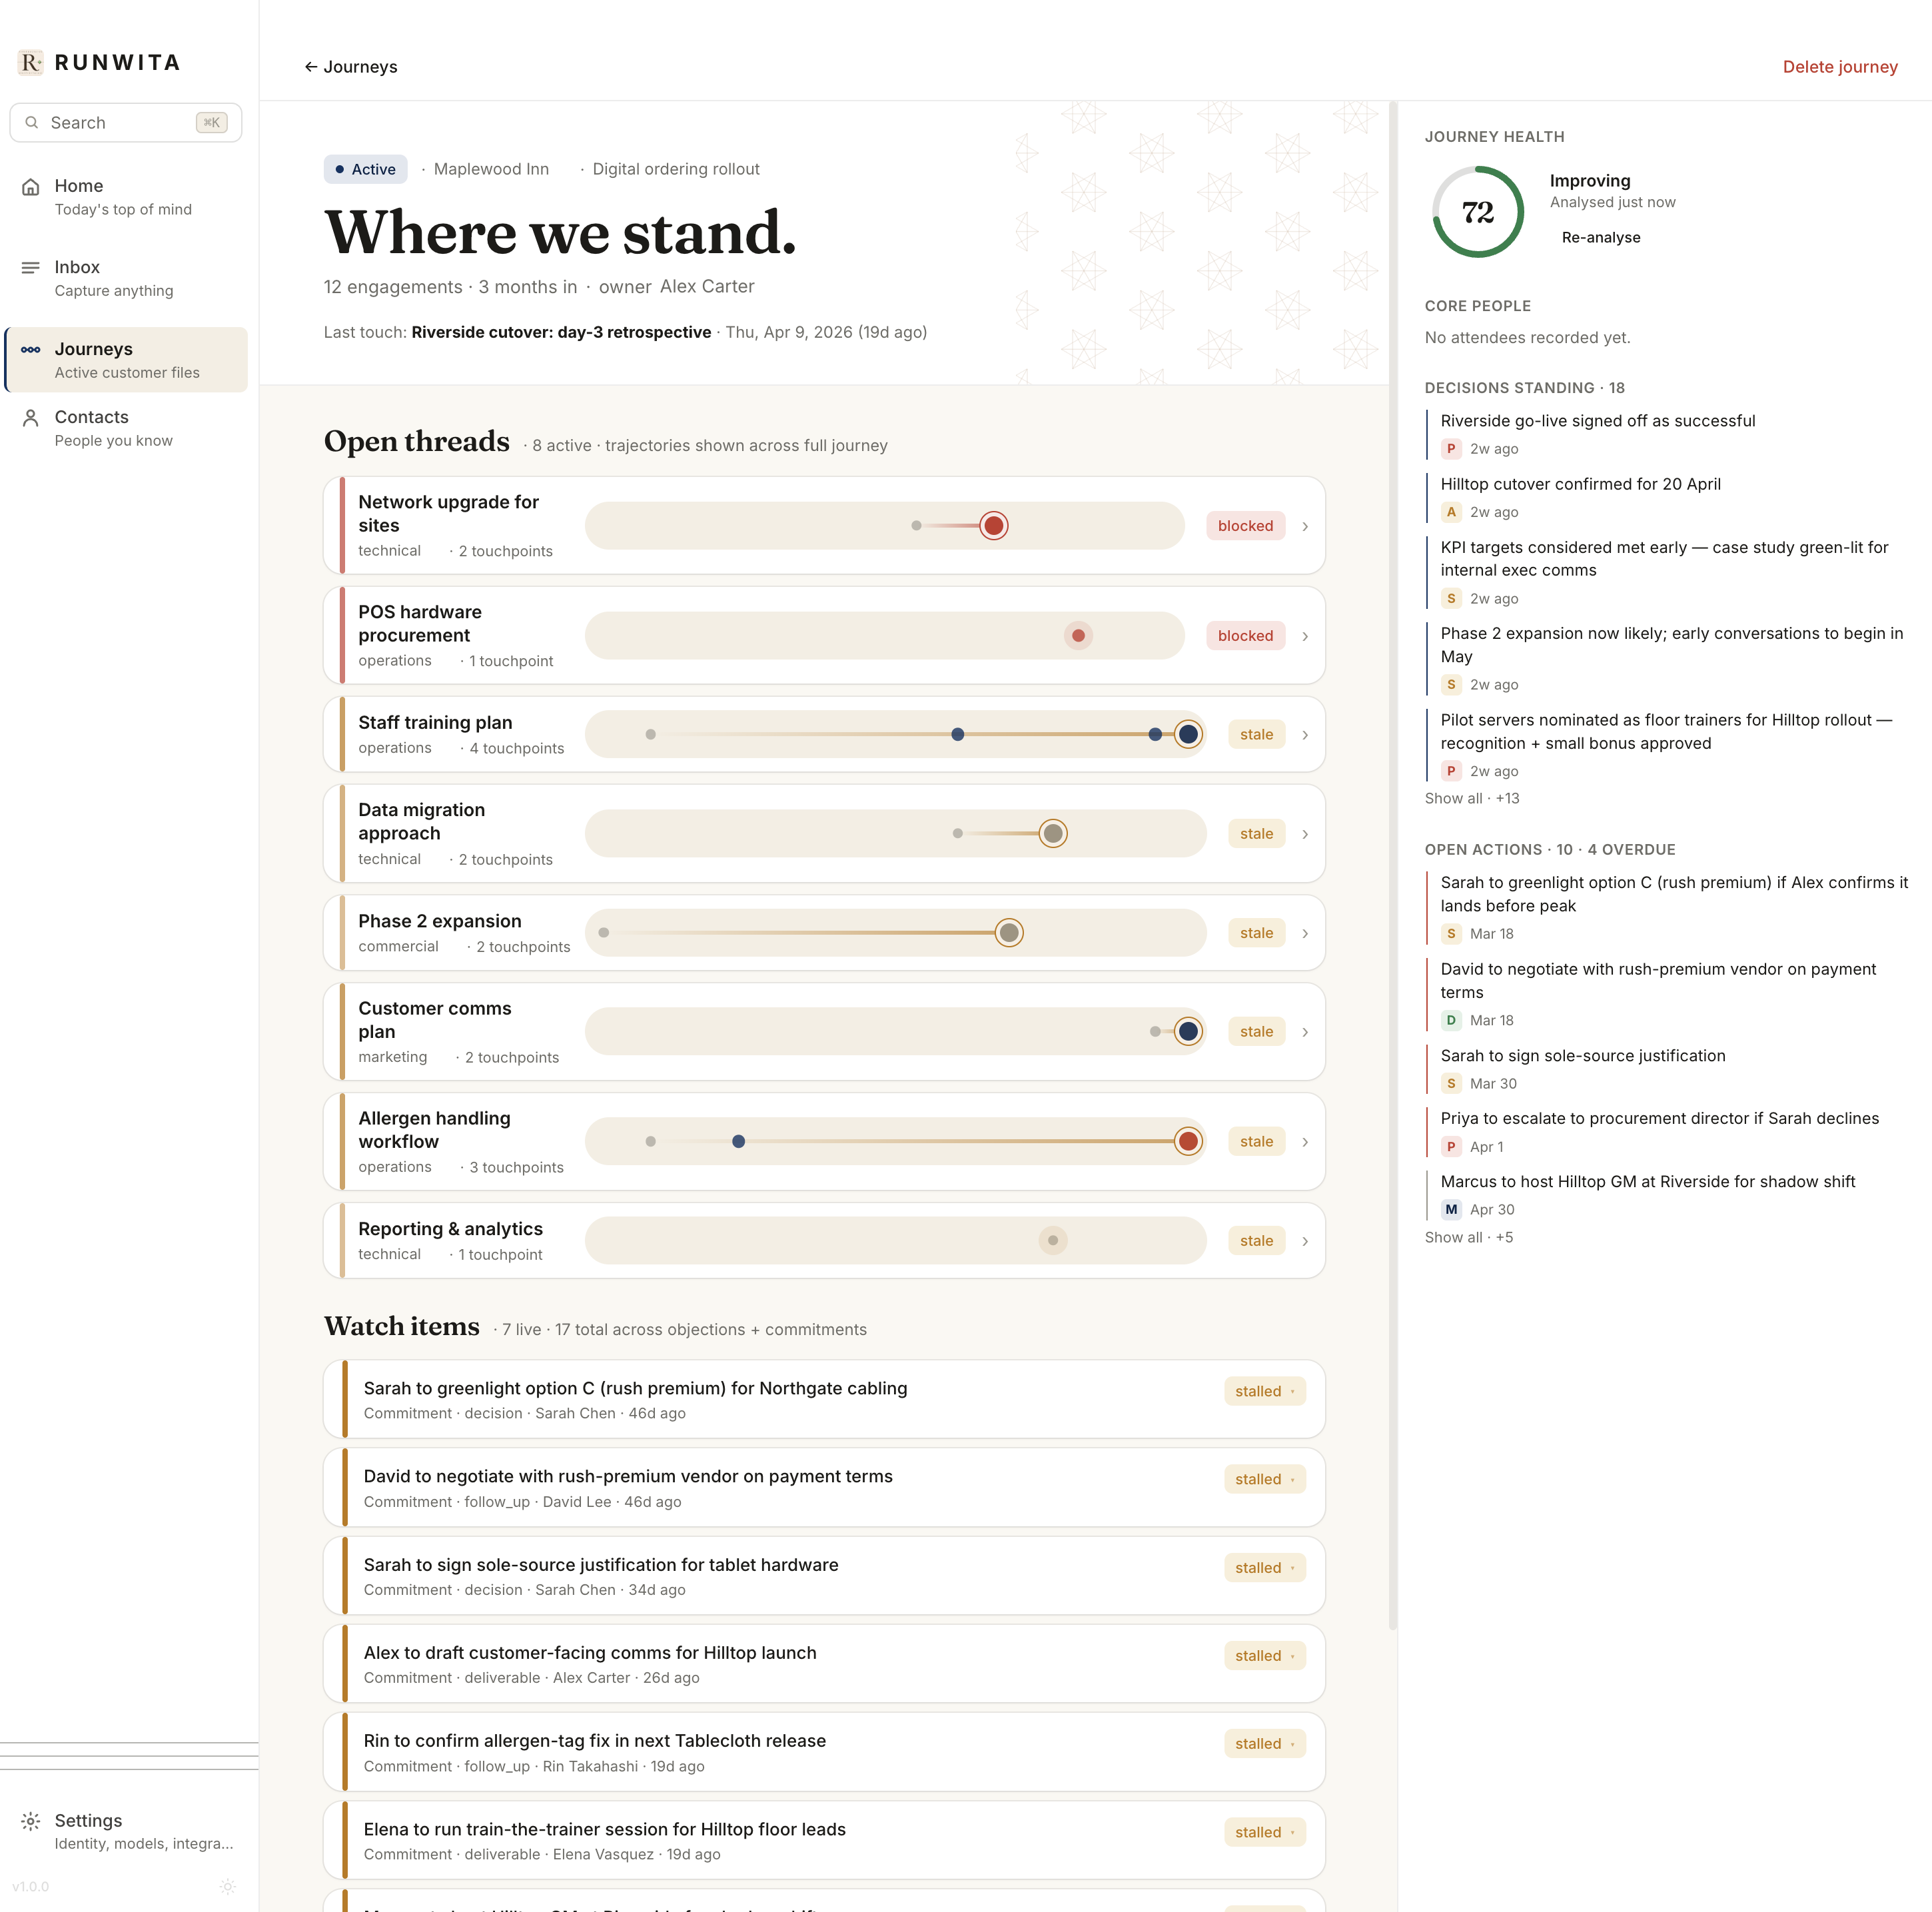Image resolution: width=1932 pixels, height=1912 pixels.
Task: Select the Home icon in the sidebar
Action: tap(31, 186)
